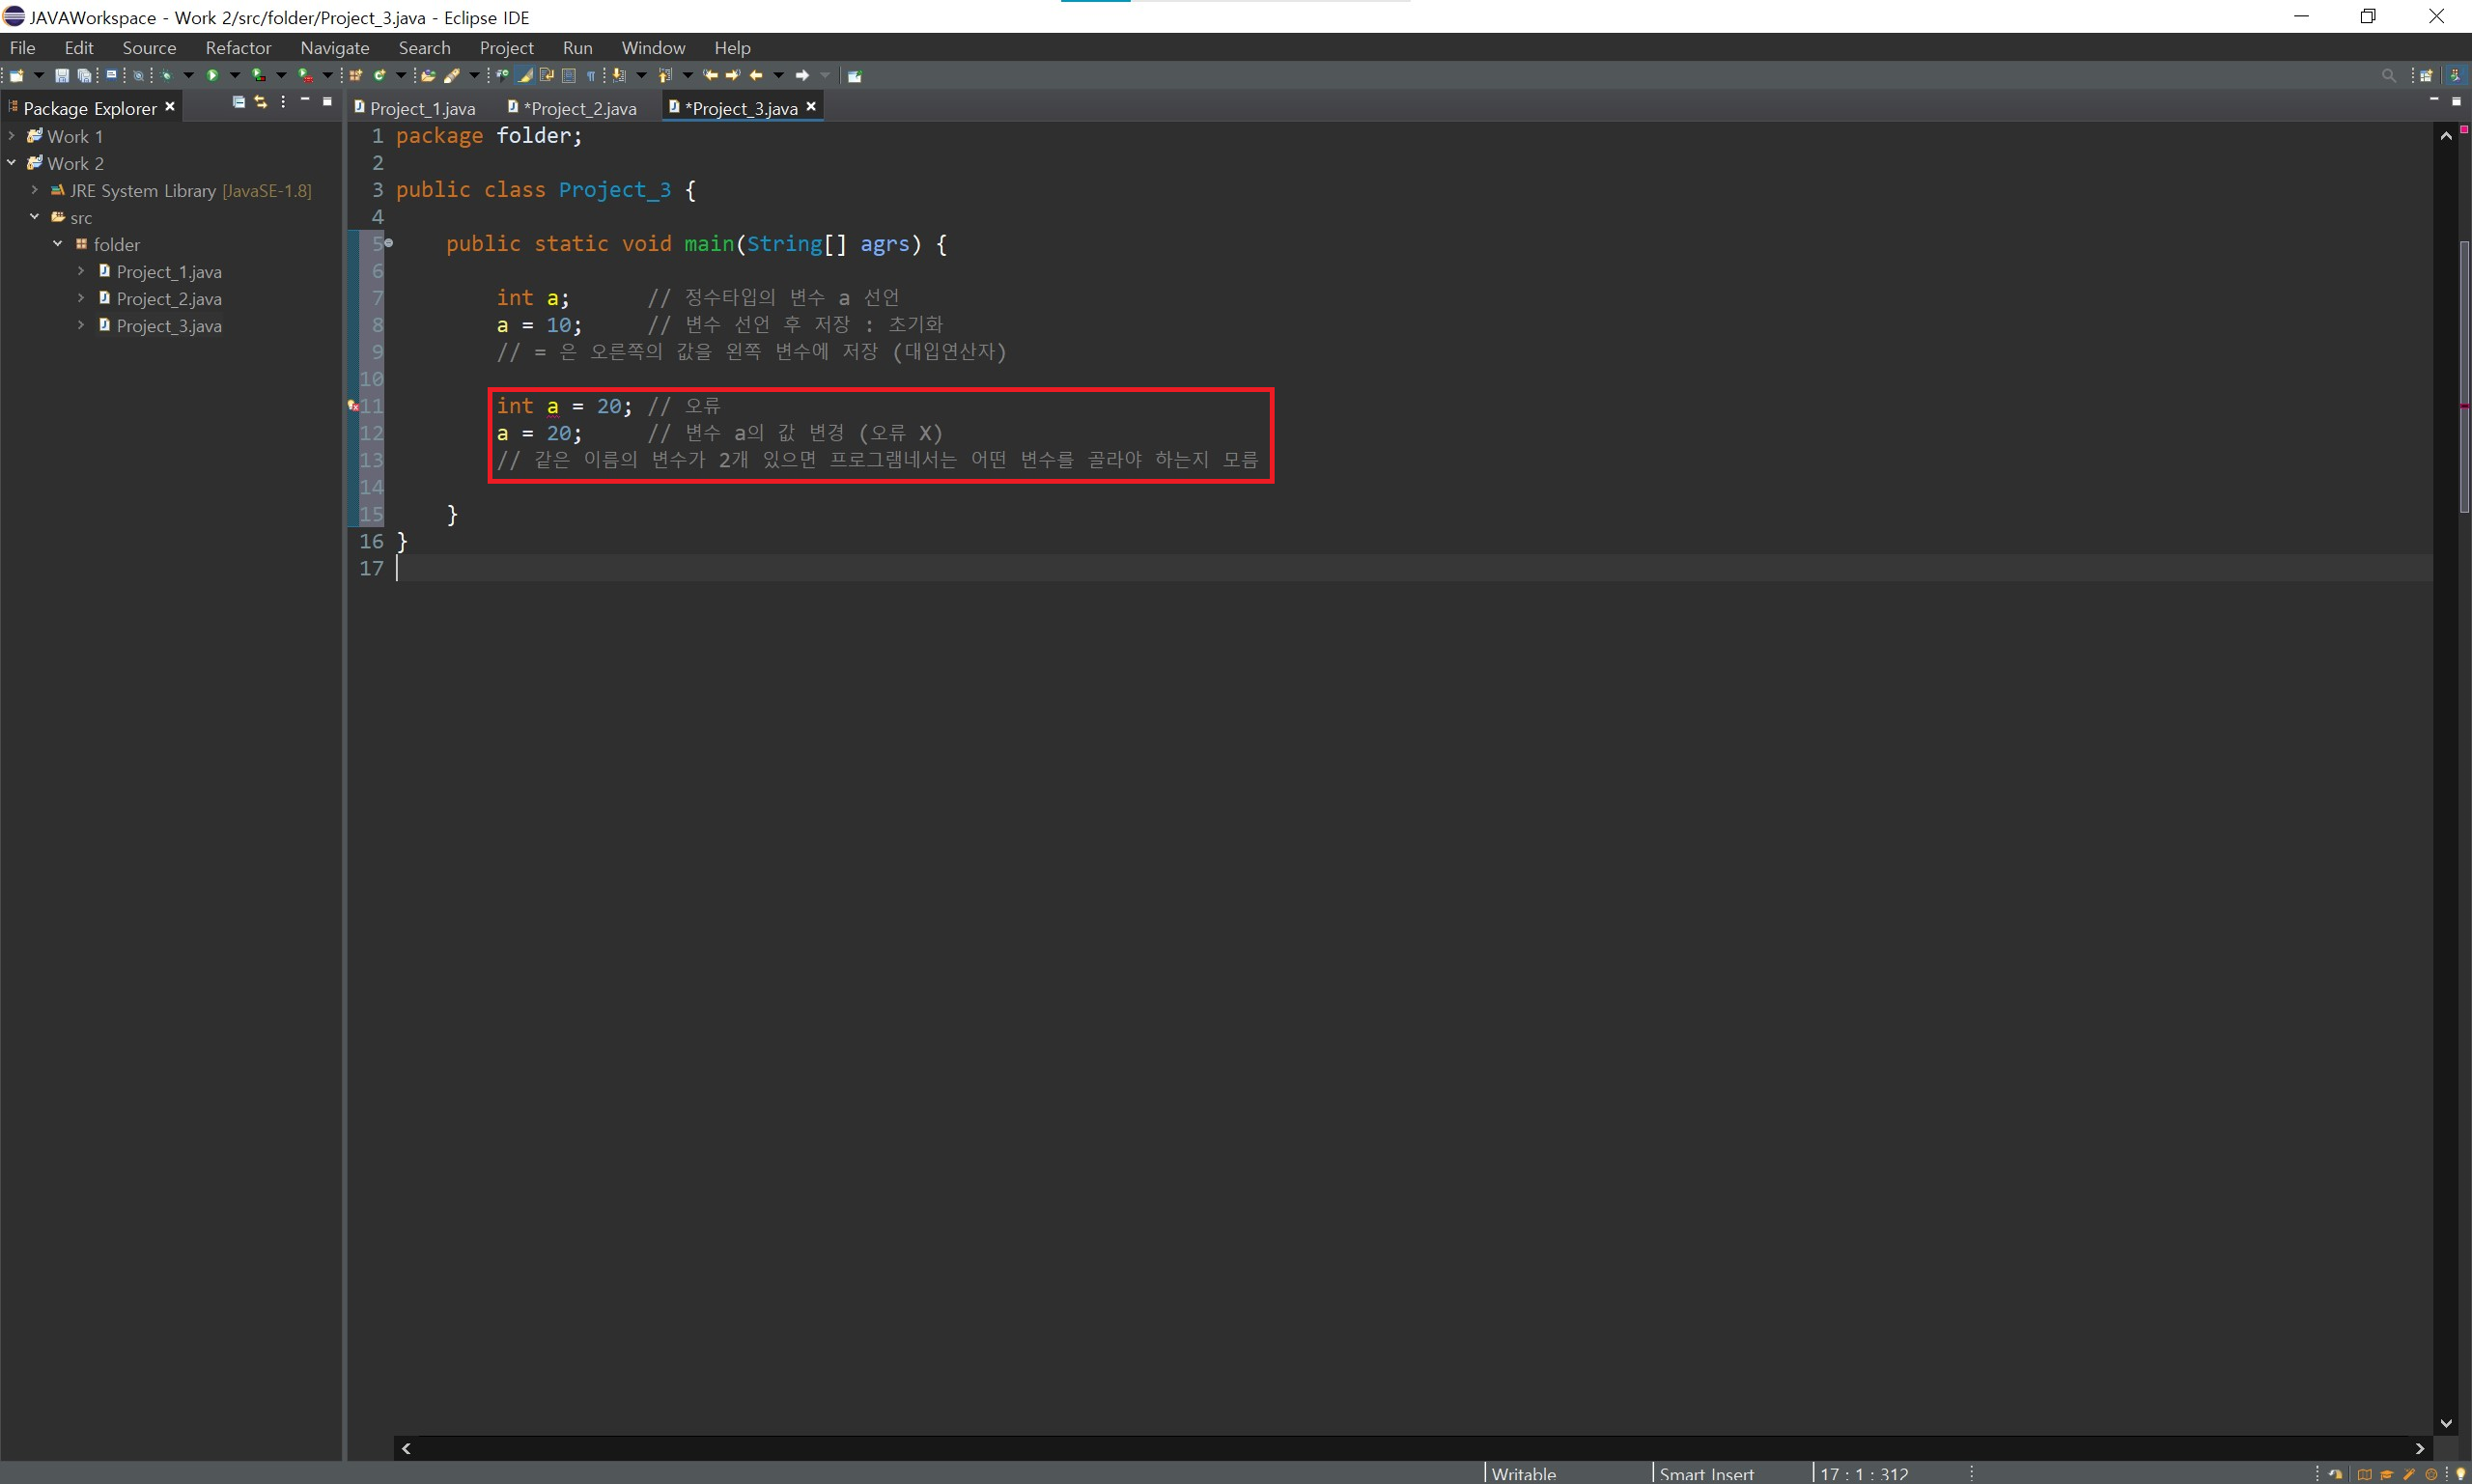Open Project_1.java in Package Explorer
This screenshot has width=2472, height=1484.
coord(168,272)
